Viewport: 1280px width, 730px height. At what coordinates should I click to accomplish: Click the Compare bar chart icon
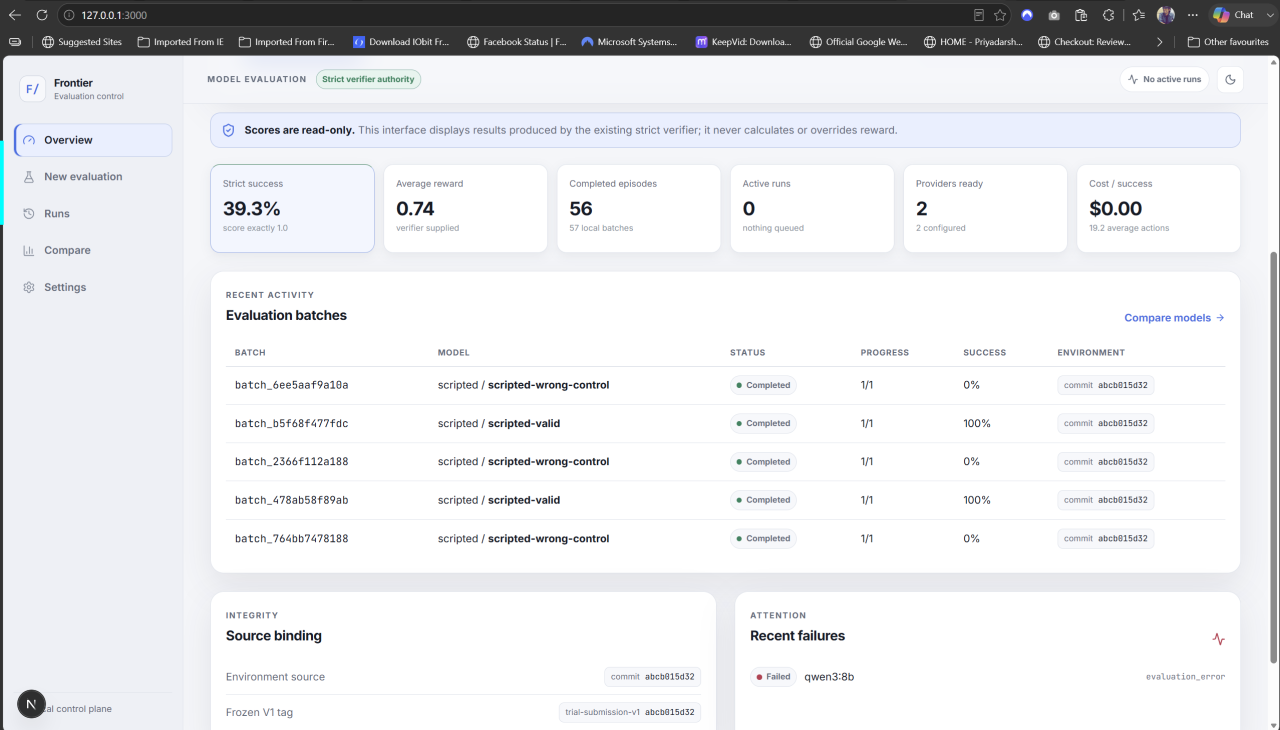[x=29, y=251]
